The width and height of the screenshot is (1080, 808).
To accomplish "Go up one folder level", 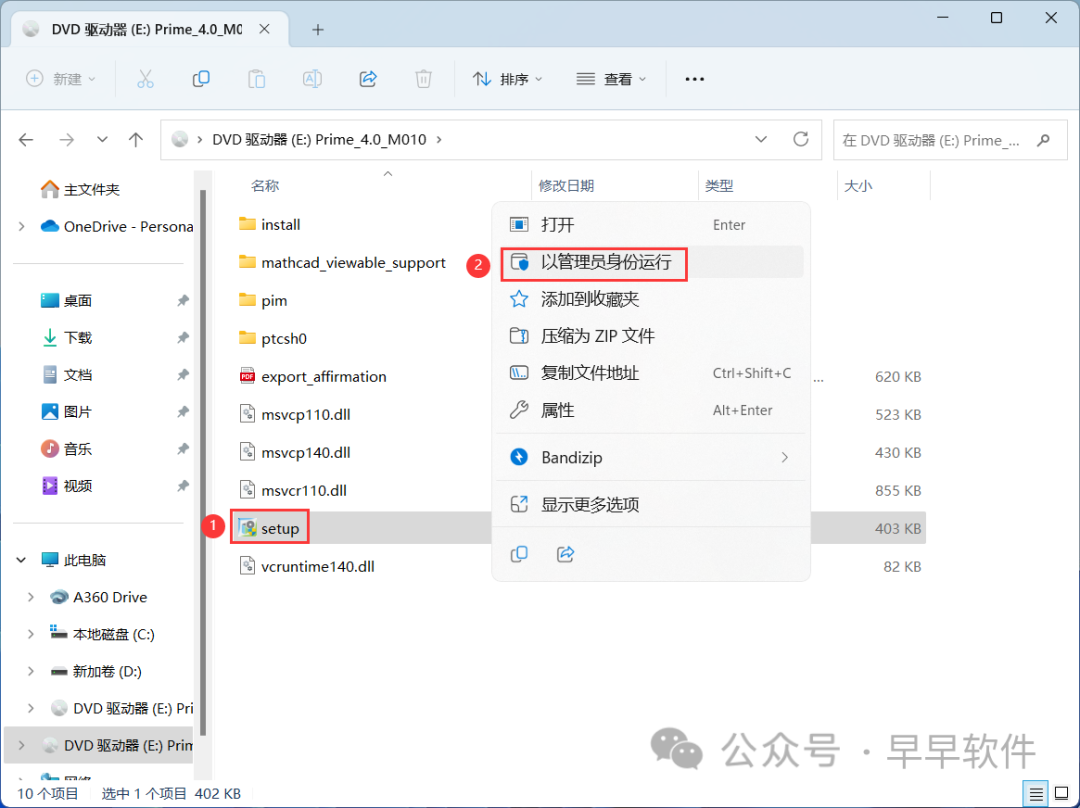I will (136, 140).
